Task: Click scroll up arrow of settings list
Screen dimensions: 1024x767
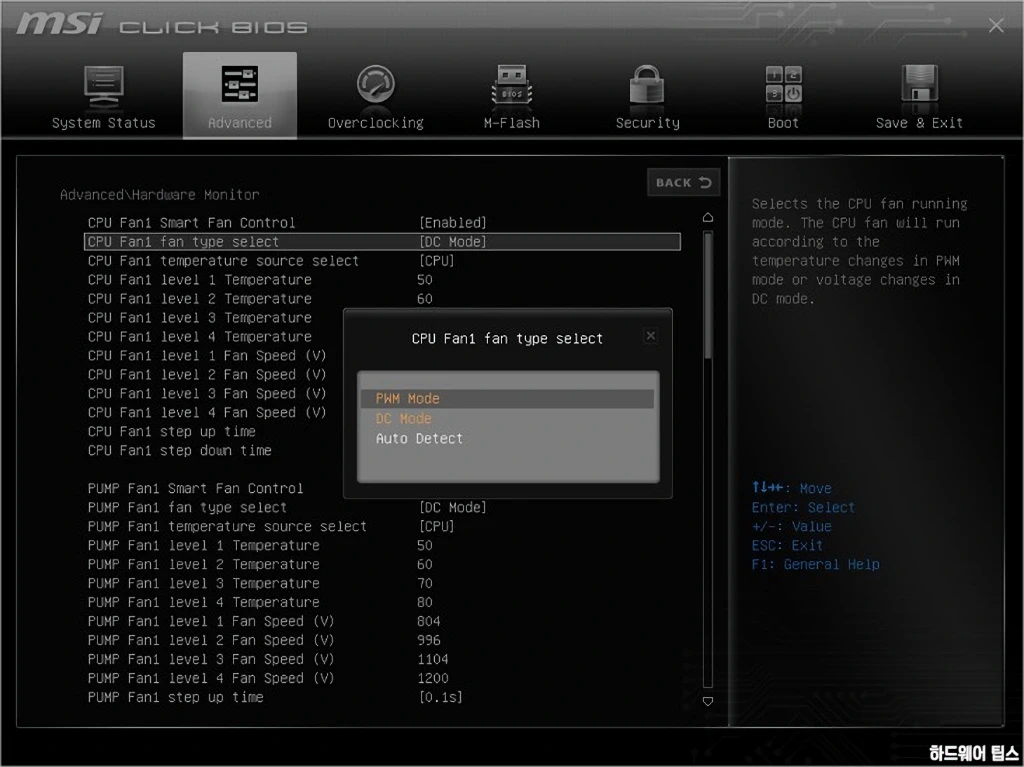Action: click(708, 218)
